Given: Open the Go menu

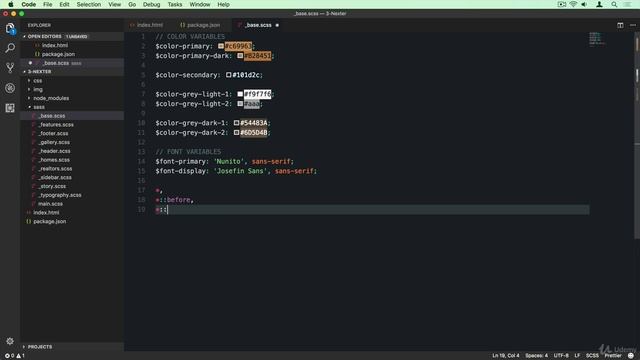Looking at the screenshot, I should [x=132, y=4].
